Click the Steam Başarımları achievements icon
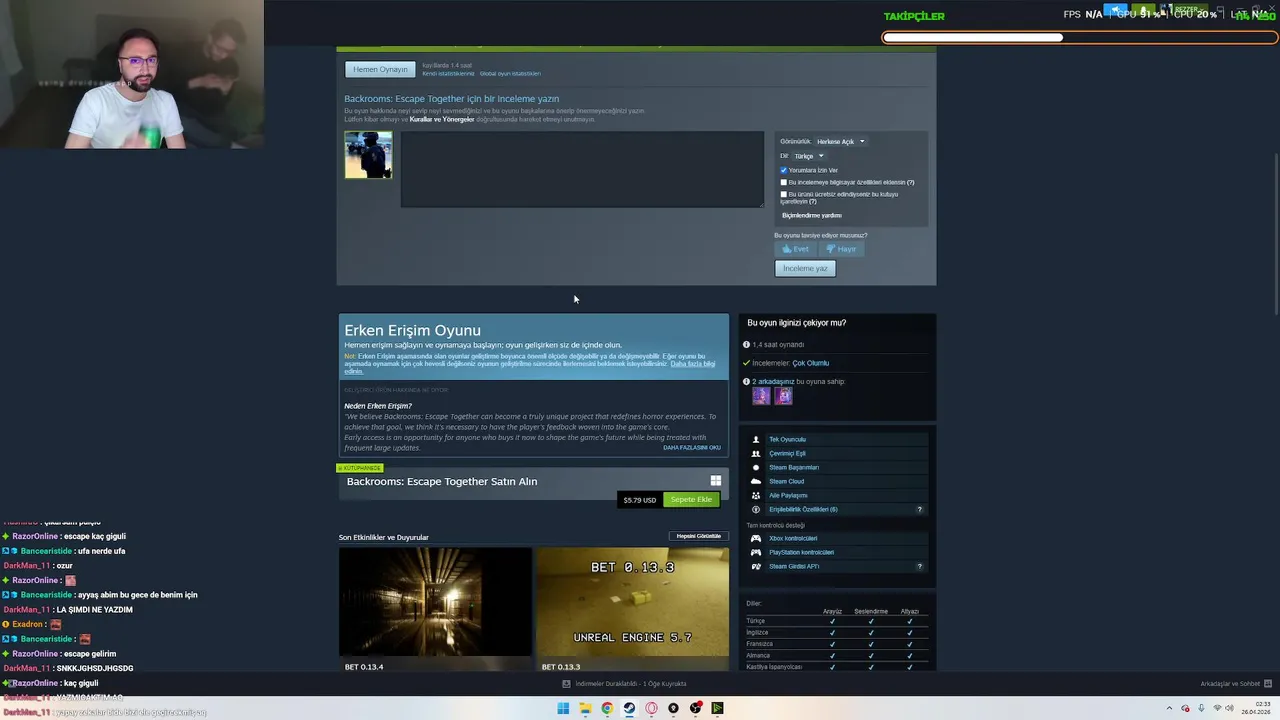The height and width of the screenshot is (720, 1280). click(756, 467)
